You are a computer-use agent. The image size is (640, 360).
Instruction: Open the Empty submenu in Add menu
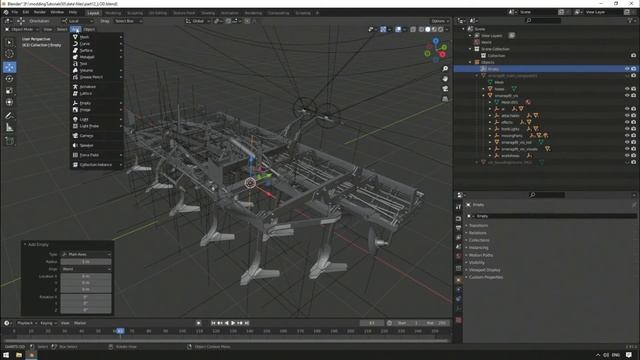97,103
